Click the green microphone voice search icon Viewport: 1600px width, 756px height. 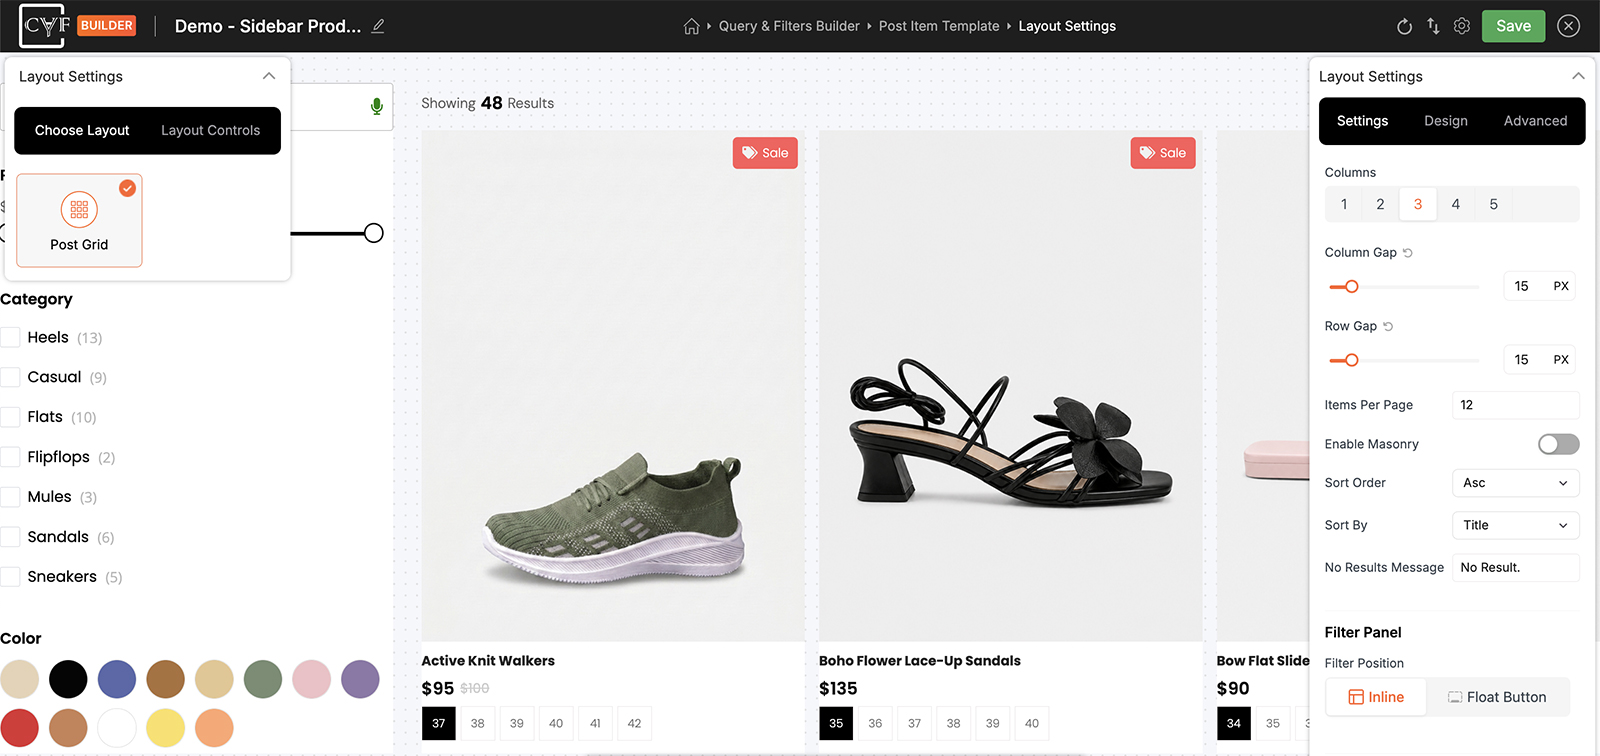[377, 106]
